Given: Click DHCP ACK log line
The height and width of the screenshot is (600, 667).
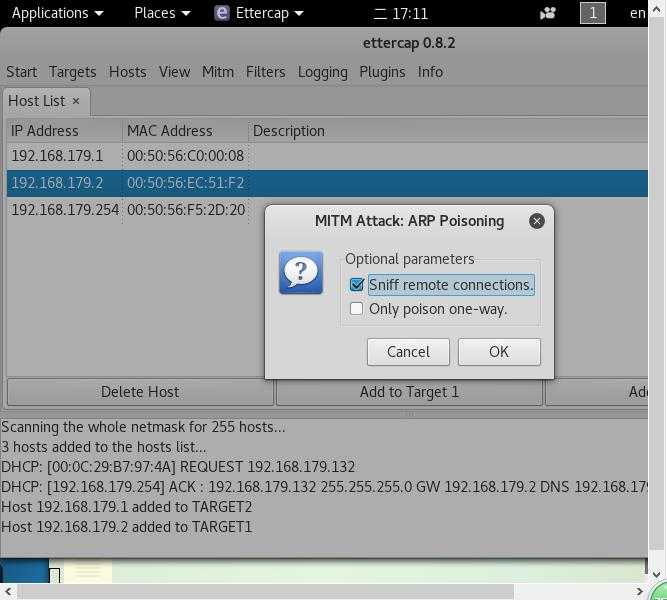Looking at the screenshot, I should click(324, 487).
